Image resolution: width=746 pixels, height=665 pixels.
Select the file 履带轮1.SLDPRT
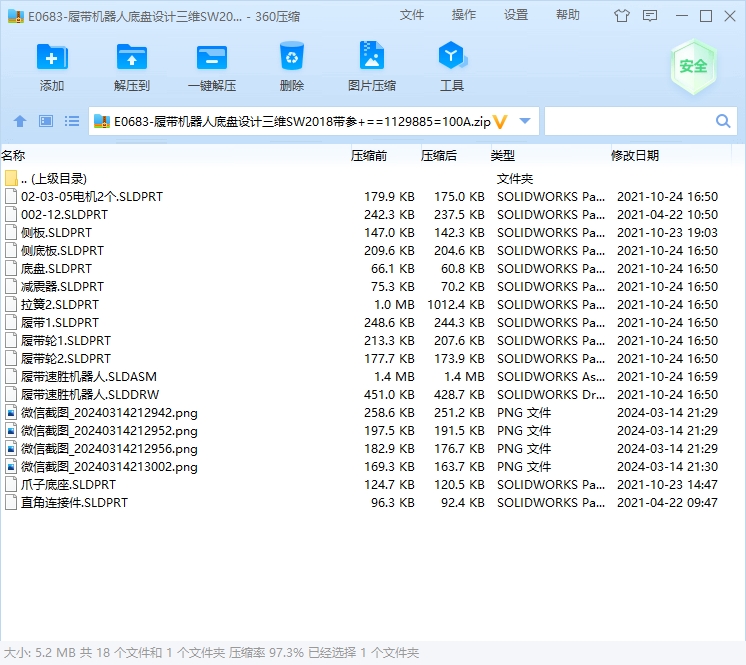66,341
